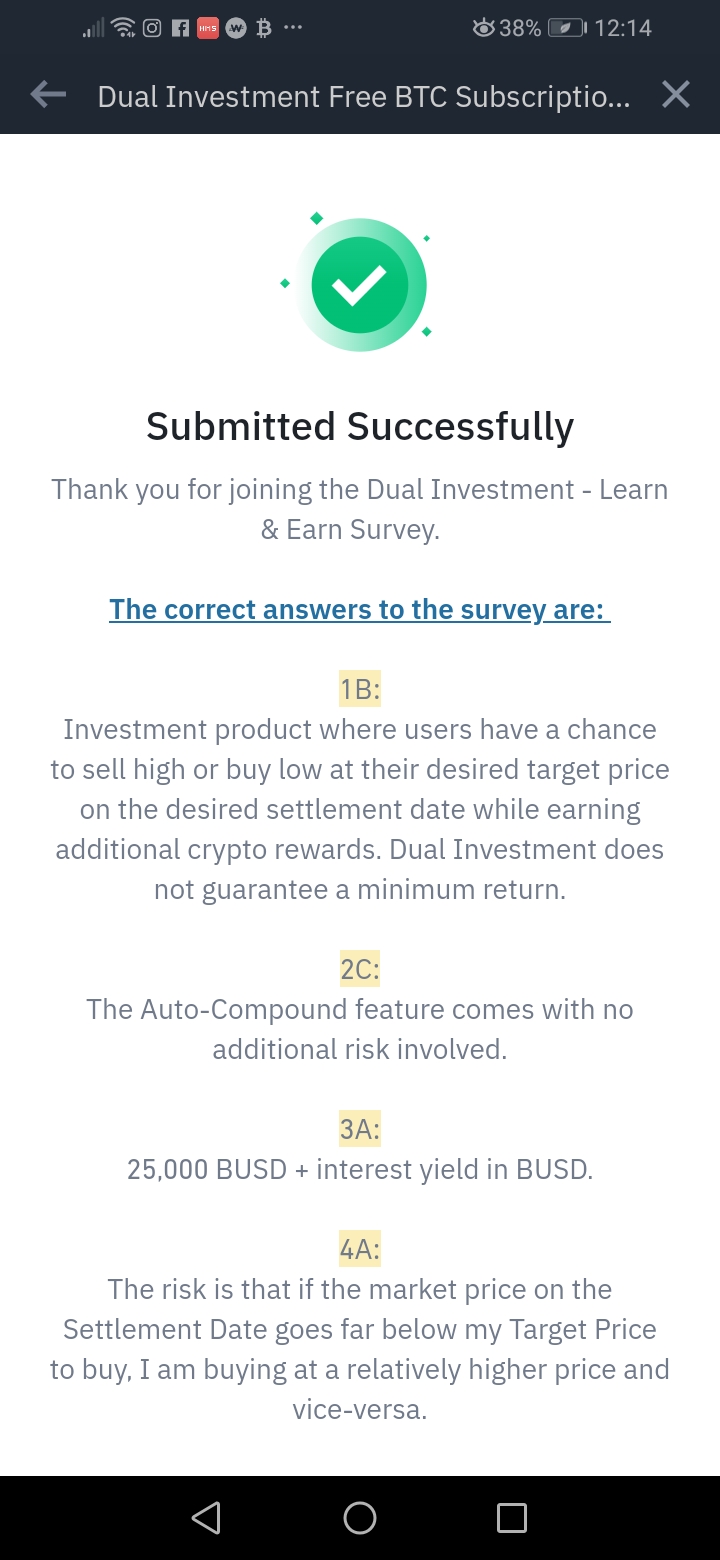The image size is (720, 1560).
Task: Select the highlighted 4A answer label
Action: tap(360, 1249)
